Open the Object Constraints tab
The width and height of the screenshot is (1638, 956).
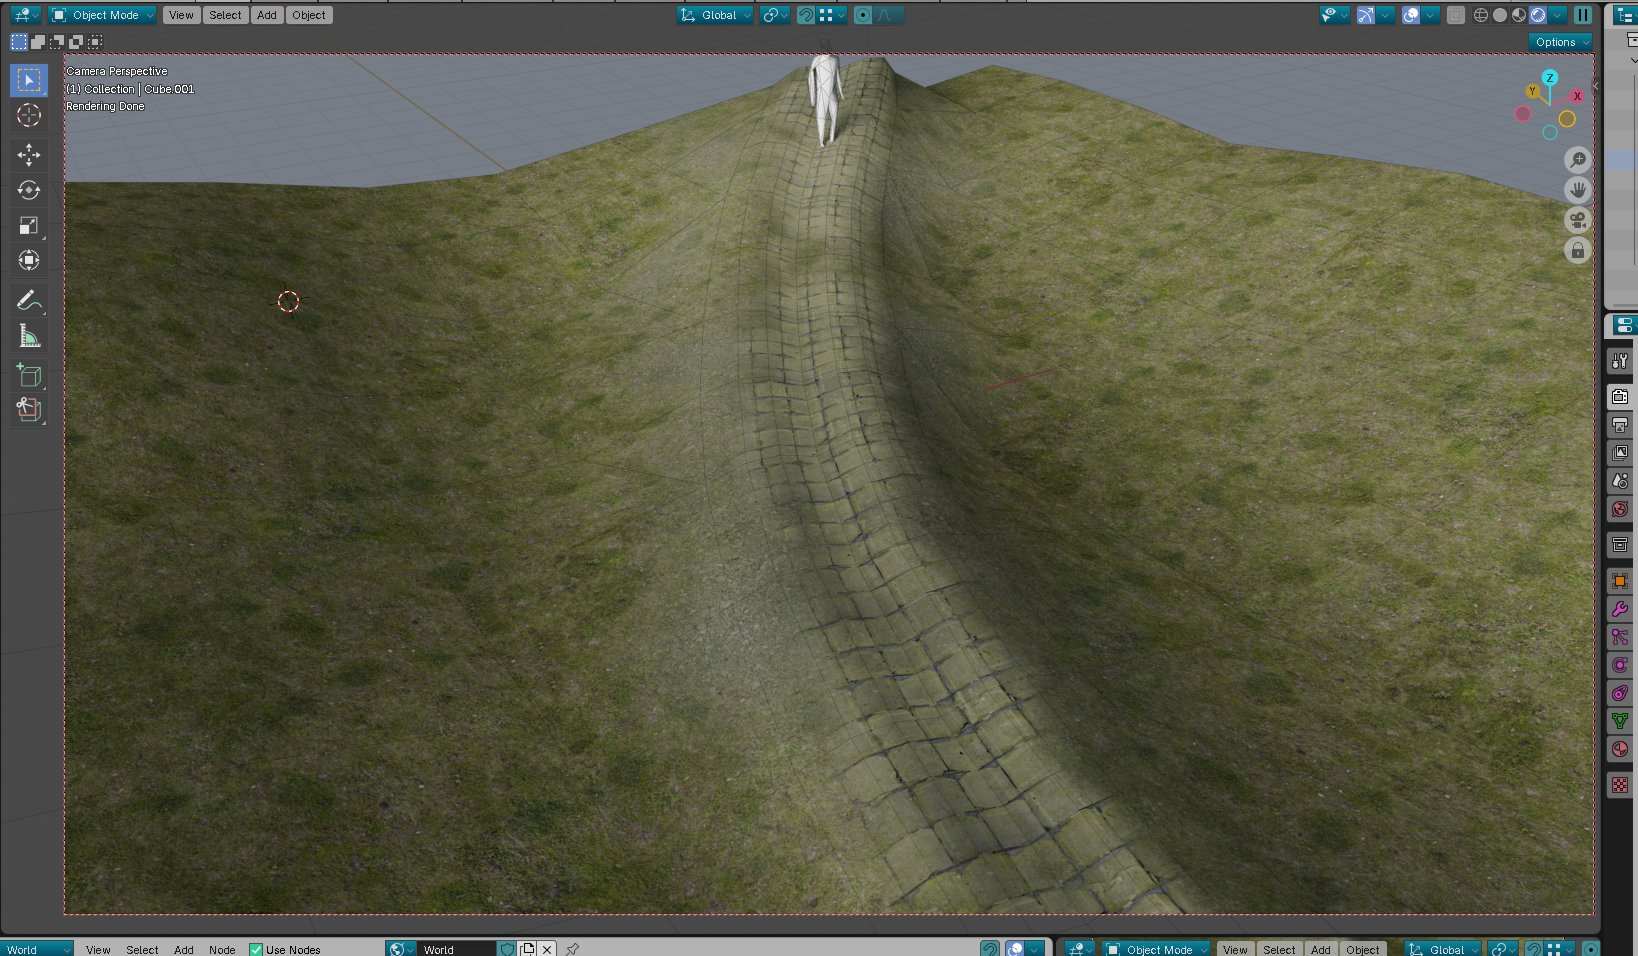(x=1620, y=693)
